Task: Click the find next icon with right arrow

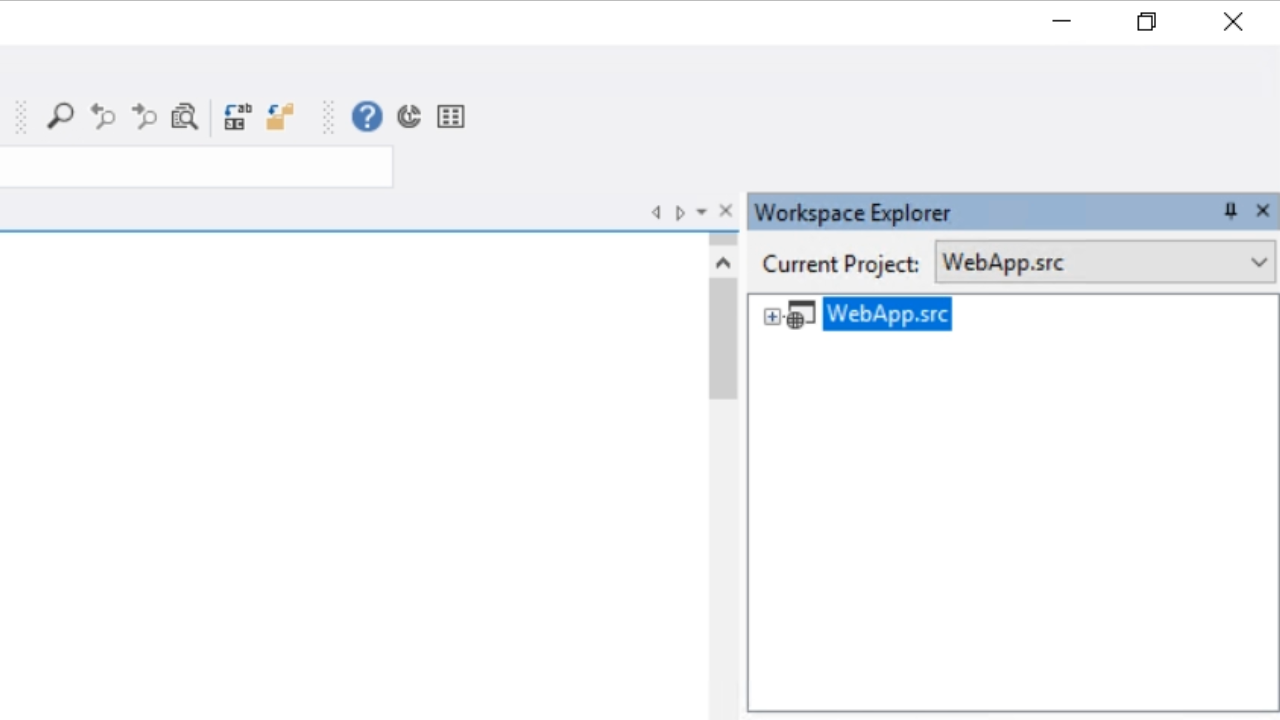Action: click(144, 117)
